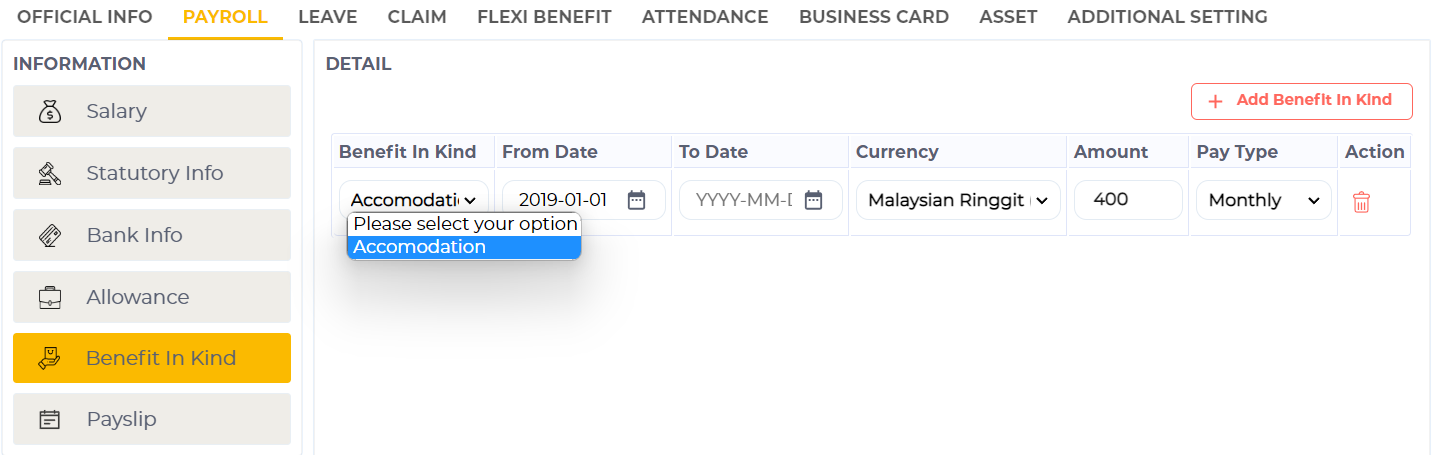Click the Amount input field
This screenshot has height=455, width=1432.
pyautogui.click(x=1127, y=200)
